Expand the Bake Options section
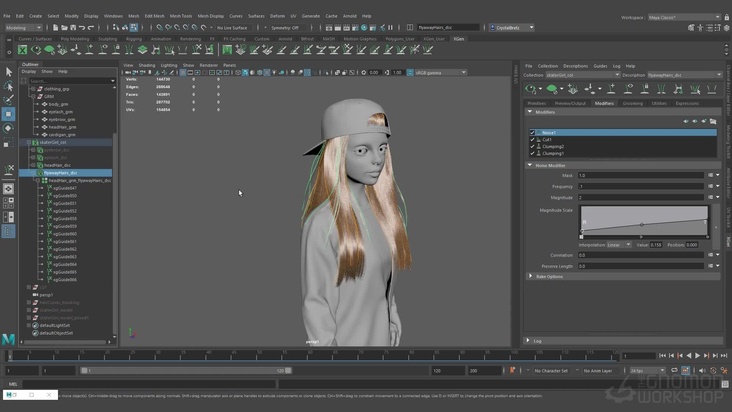 [x=549, y=276]
